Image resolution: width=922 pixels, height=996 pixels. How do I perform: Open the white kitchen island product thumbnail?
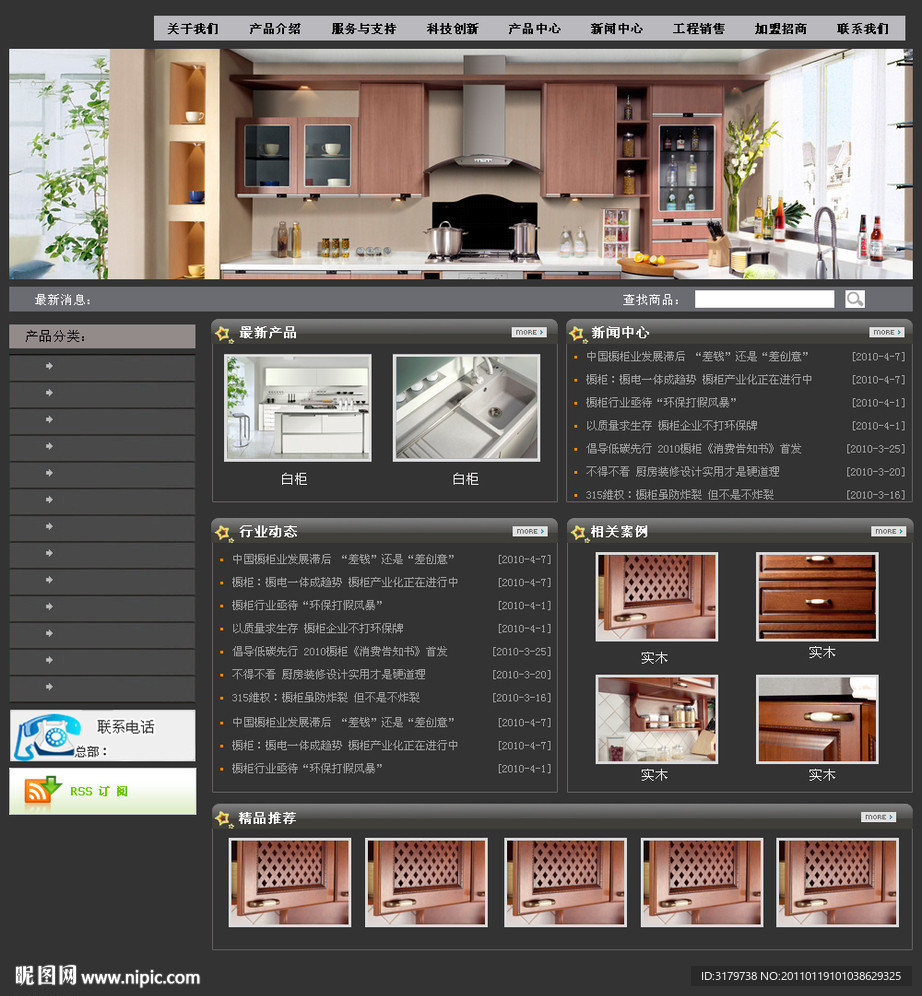297,407
